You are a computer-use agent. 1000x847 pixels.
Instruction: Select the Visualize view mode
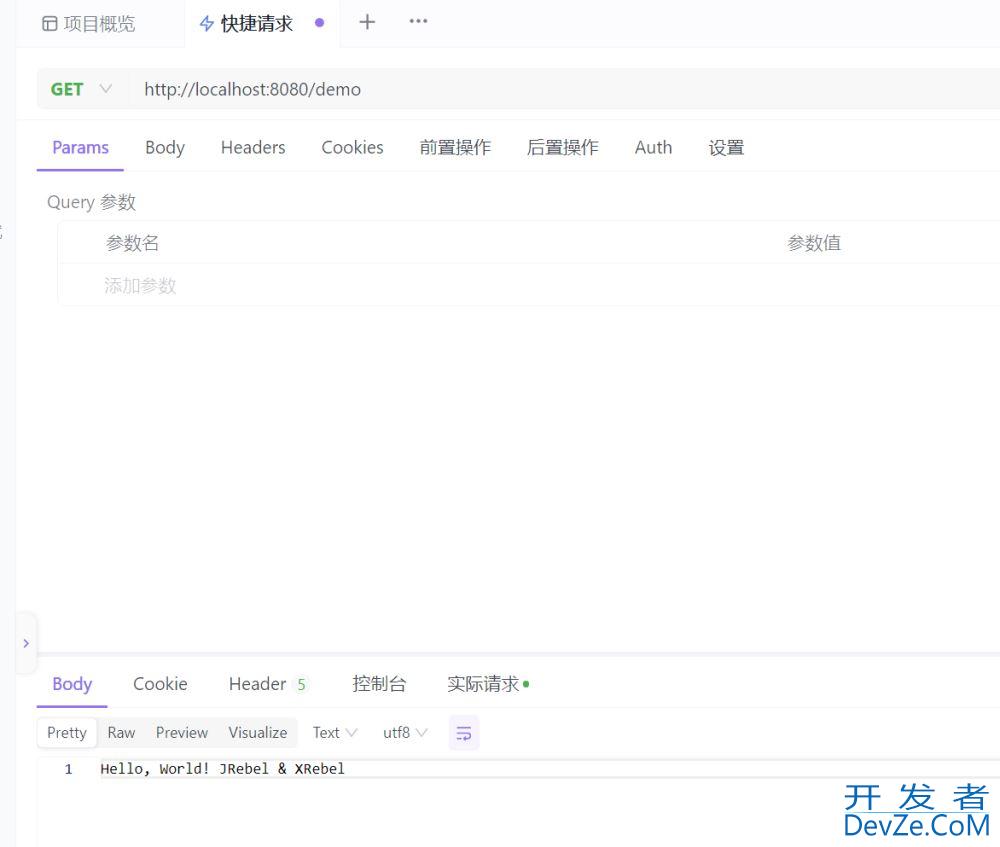coord(258,732)
